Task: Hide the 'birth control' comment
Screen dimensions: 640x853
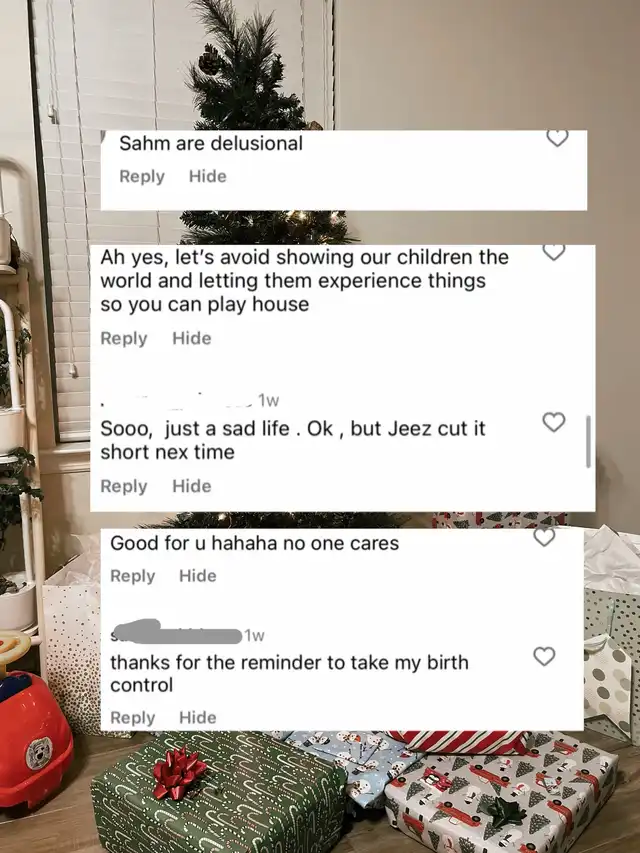Action: 198,718
